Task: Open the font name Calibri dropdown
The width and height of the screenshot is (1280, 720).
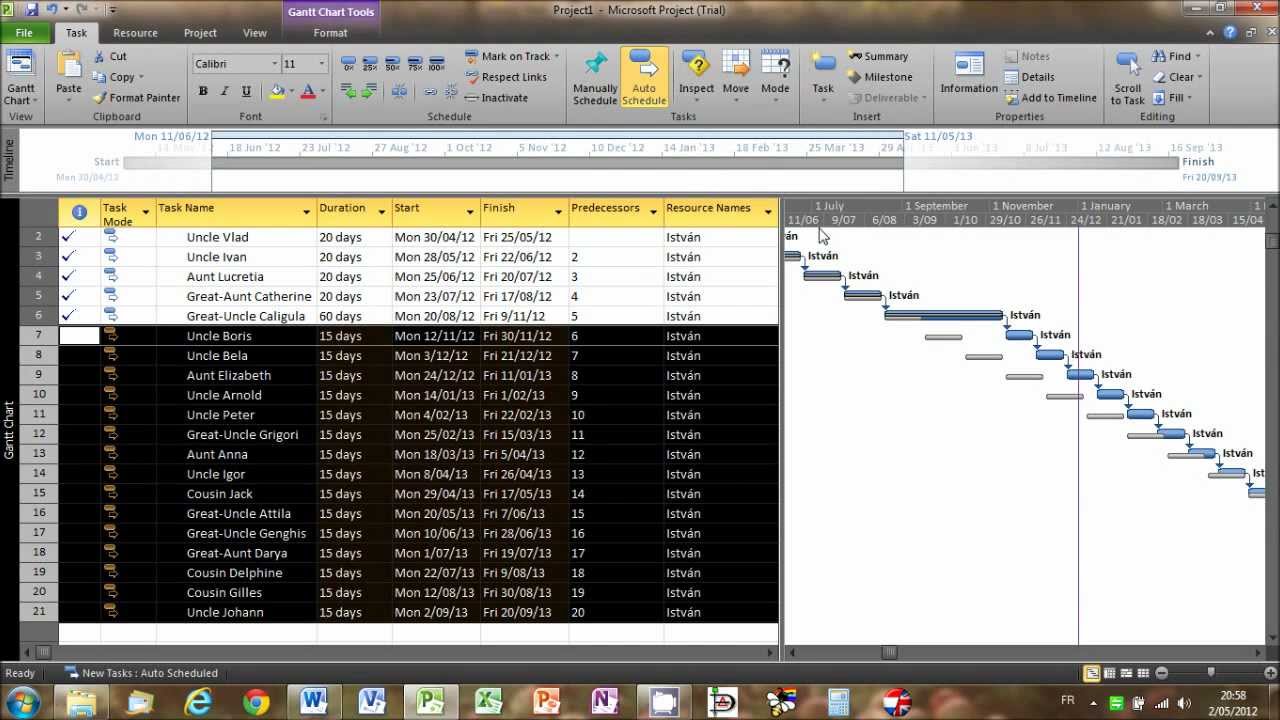Action: [x=275, y=64]
